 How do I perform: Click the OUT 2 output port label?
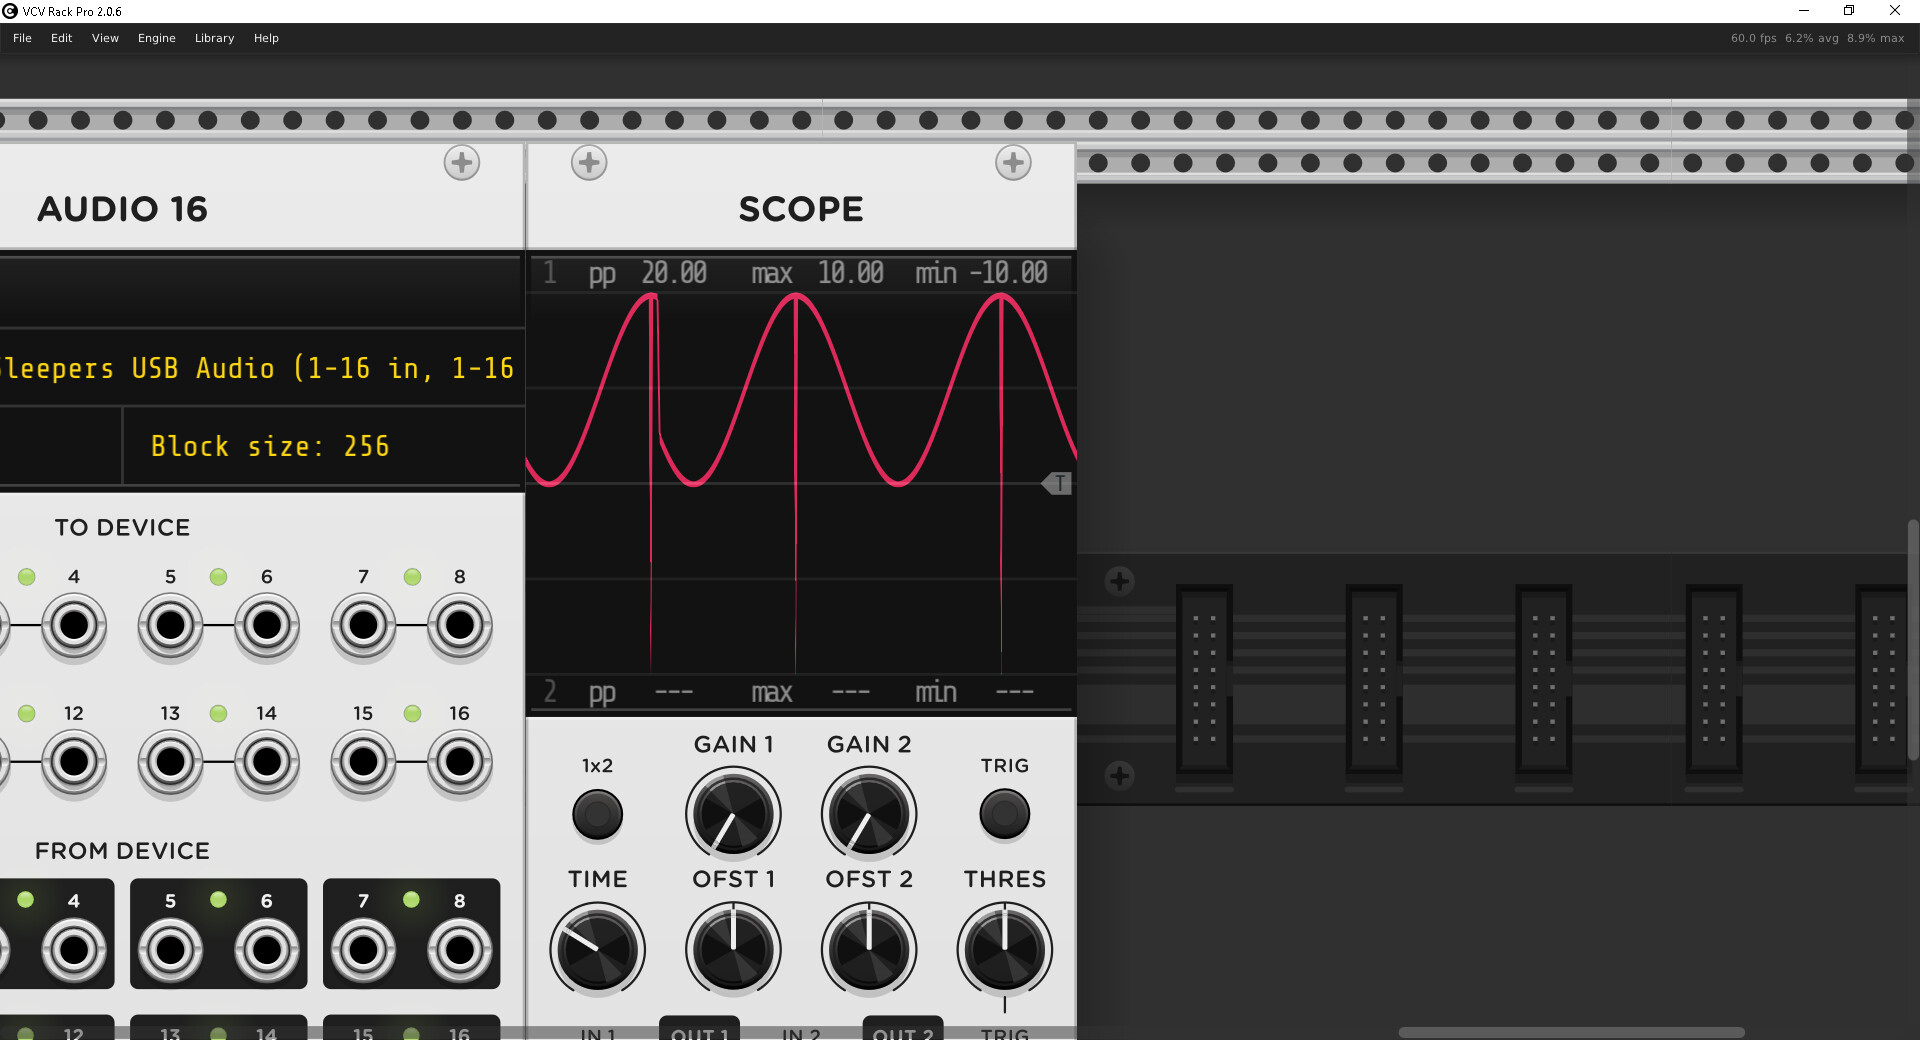(x=903, y=1033)
